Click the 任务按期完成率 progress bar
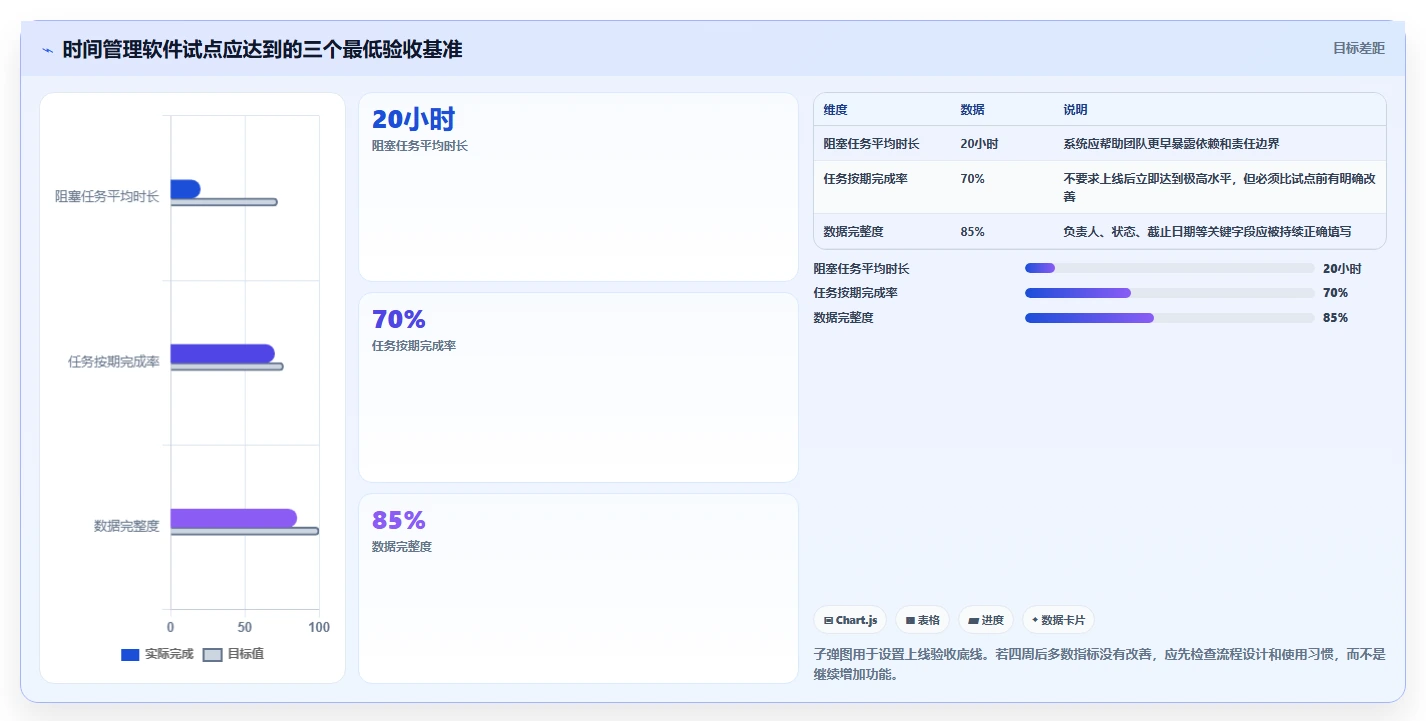This screenshot has height=721, width=1426. click(x=1169, y=293)
